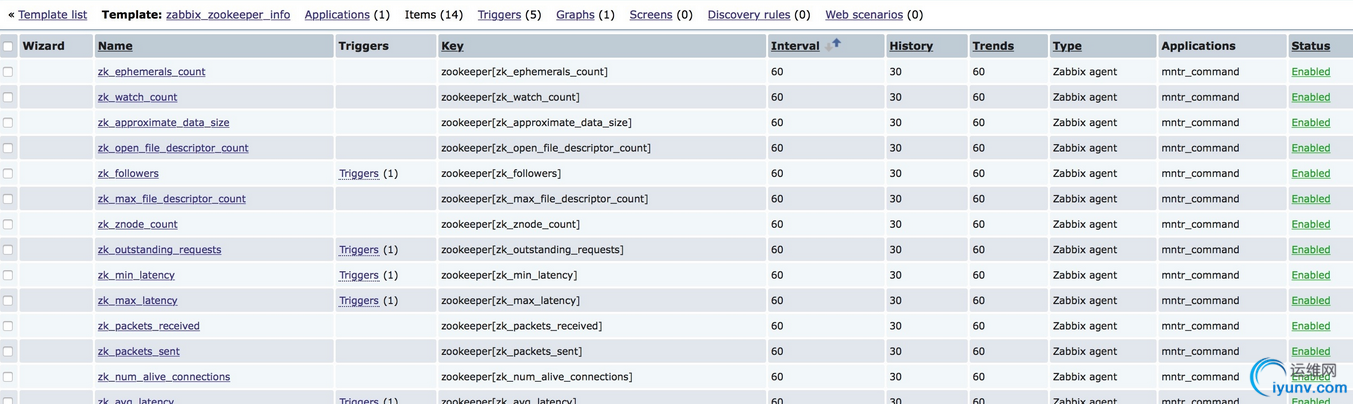Disable zk_open_file_descriptor_count via its Enabled link
Viewport: 1353px width, 404px height.
pyautogui.click(x=1311, y=148)
